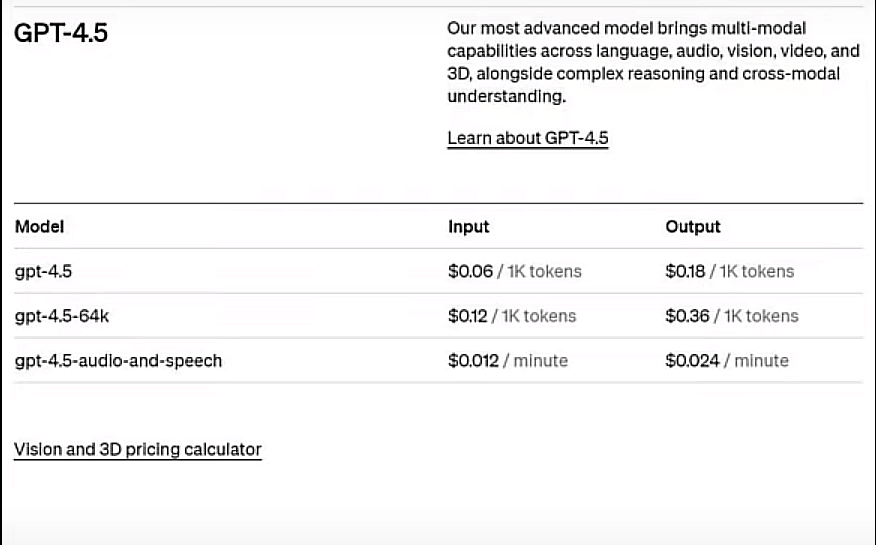Viewport: 876px width, 545px height.
Task: Click the gpt-4.5-64k model name
Action: click(x=61, y=316)
